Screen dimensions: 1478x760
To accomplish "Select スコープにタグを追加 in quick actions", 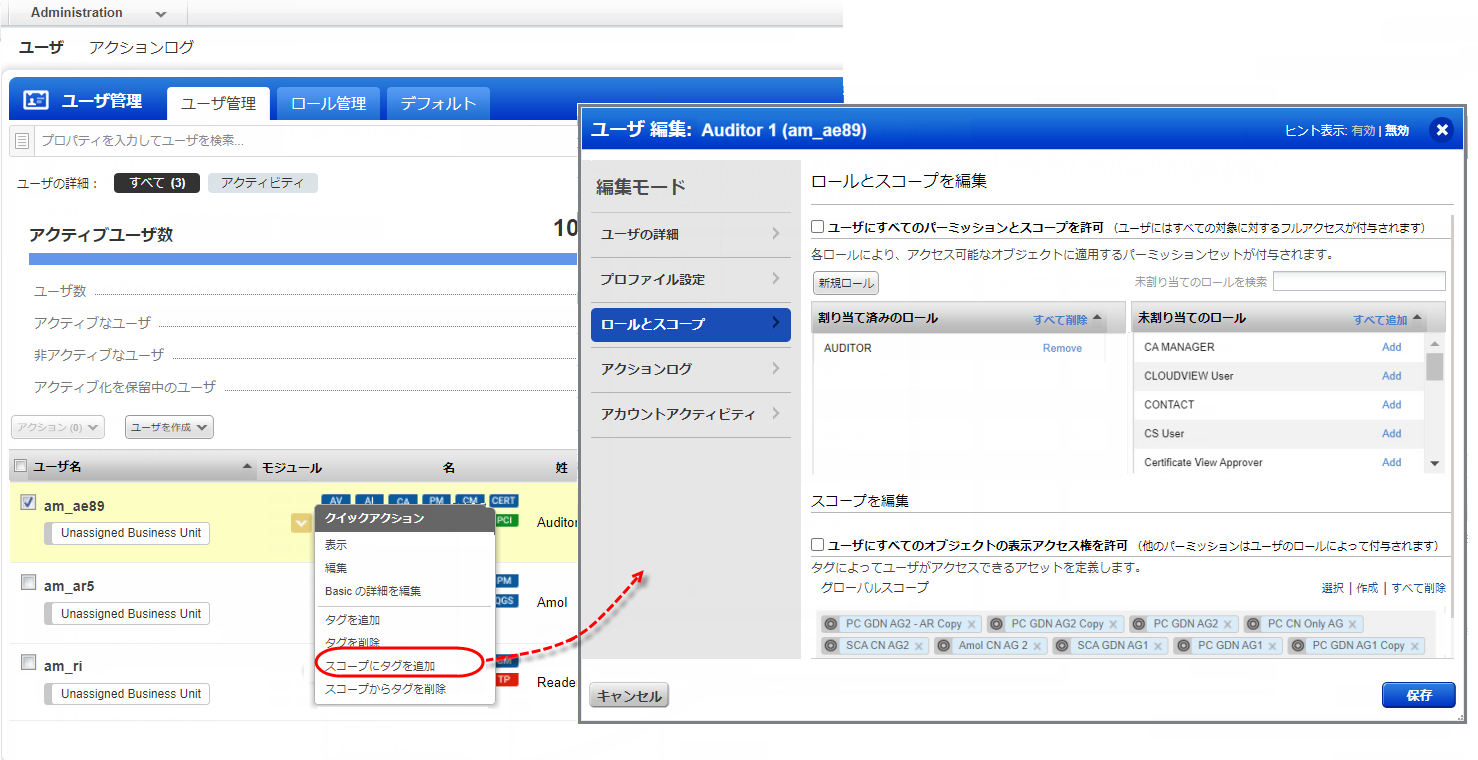I will [x=379, y=665].
